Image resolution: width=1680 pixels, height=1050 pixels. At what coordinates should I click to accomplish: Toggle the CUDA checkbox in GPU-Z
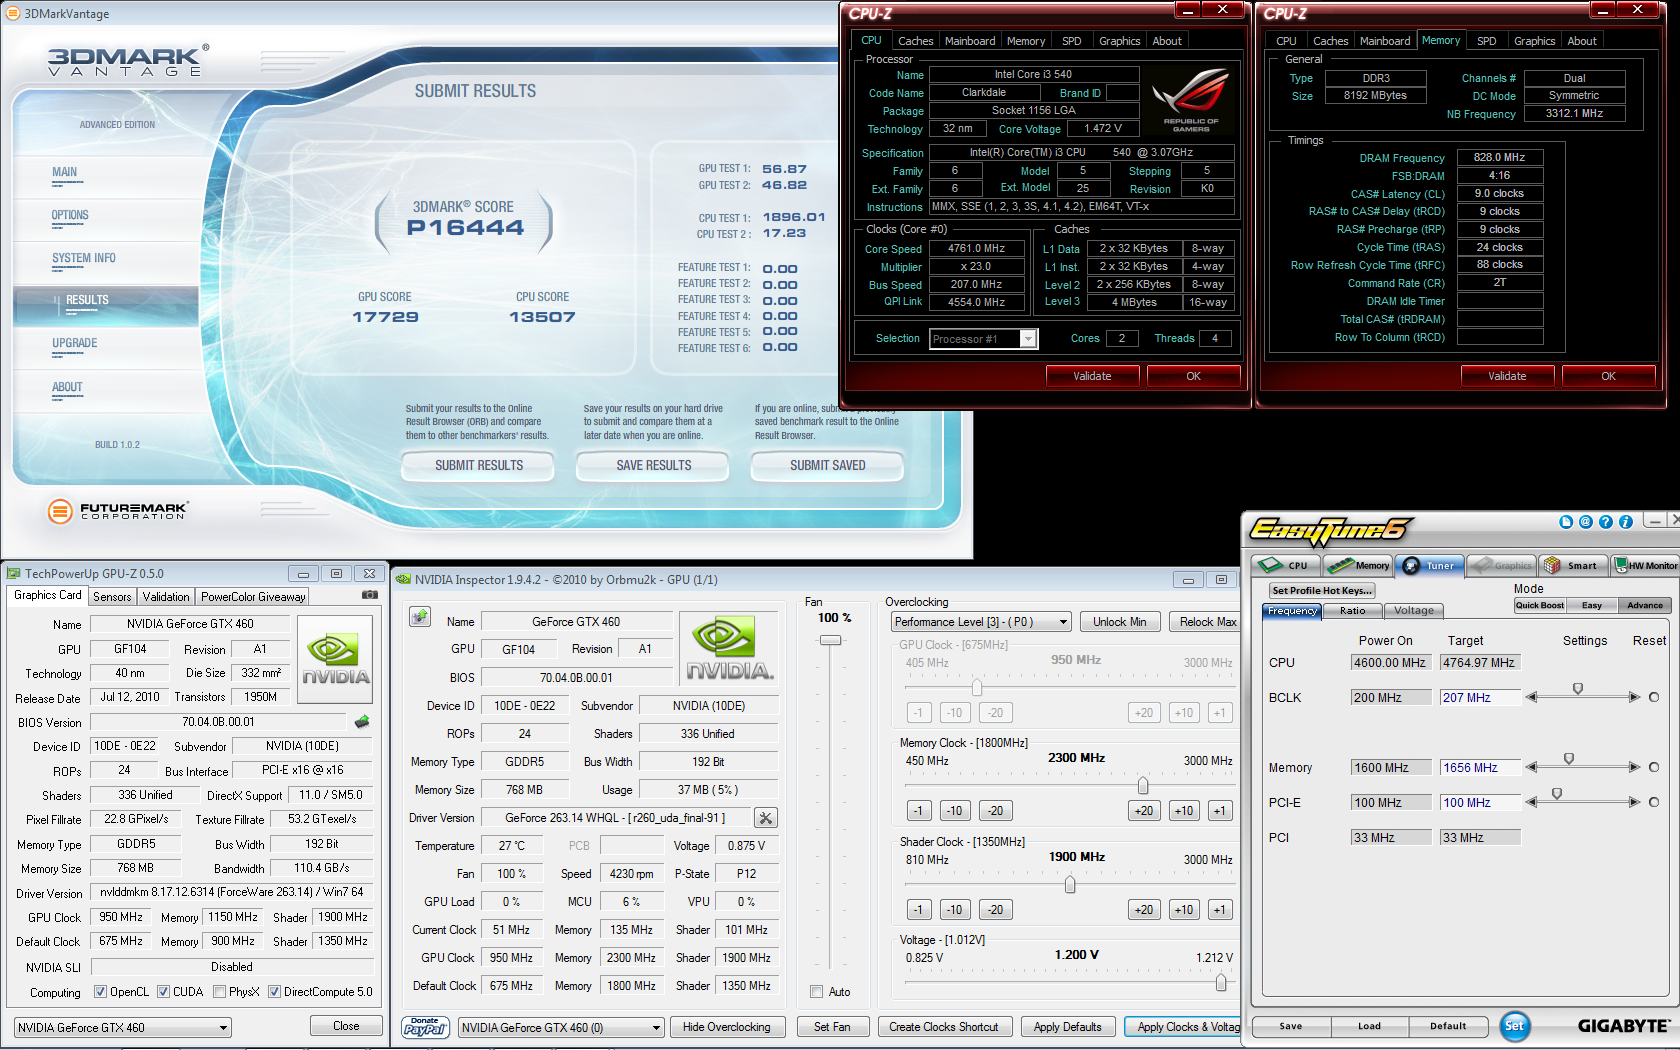tap(163, 992)
